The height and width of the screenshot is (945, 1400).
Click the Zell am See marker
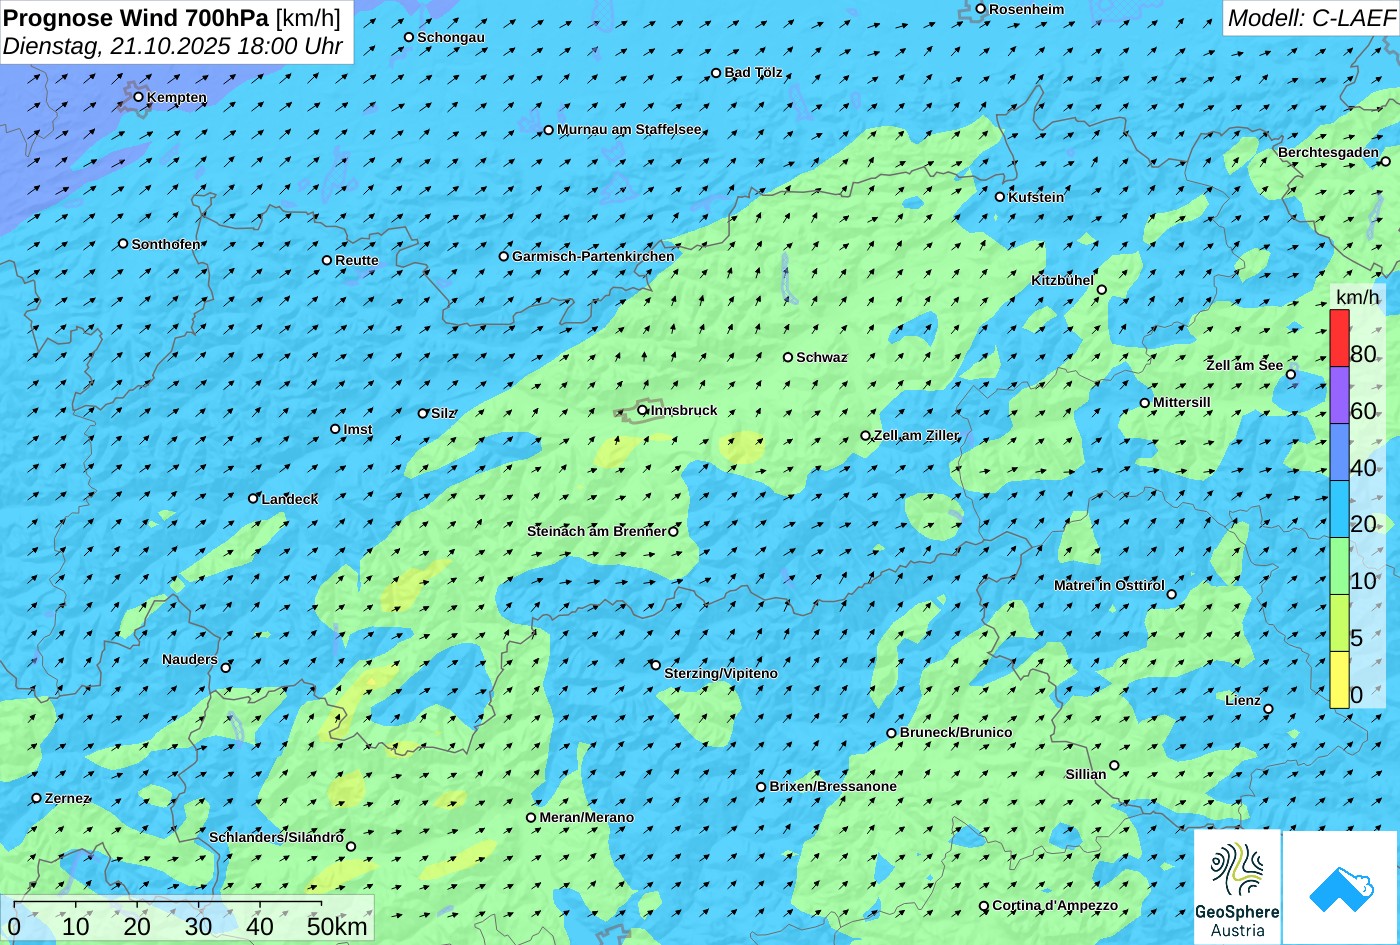tap(1291, 375)
